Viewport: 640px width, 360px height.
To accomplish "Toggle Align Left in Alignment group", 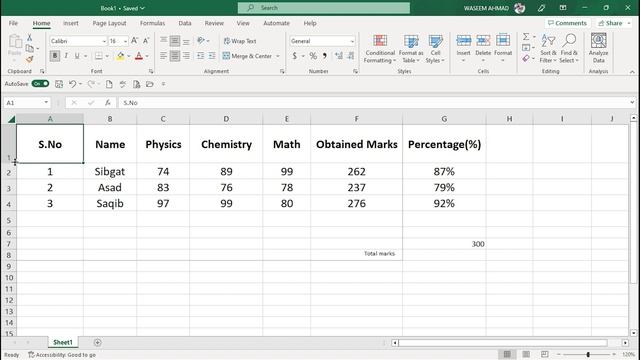I will point(163,56).
